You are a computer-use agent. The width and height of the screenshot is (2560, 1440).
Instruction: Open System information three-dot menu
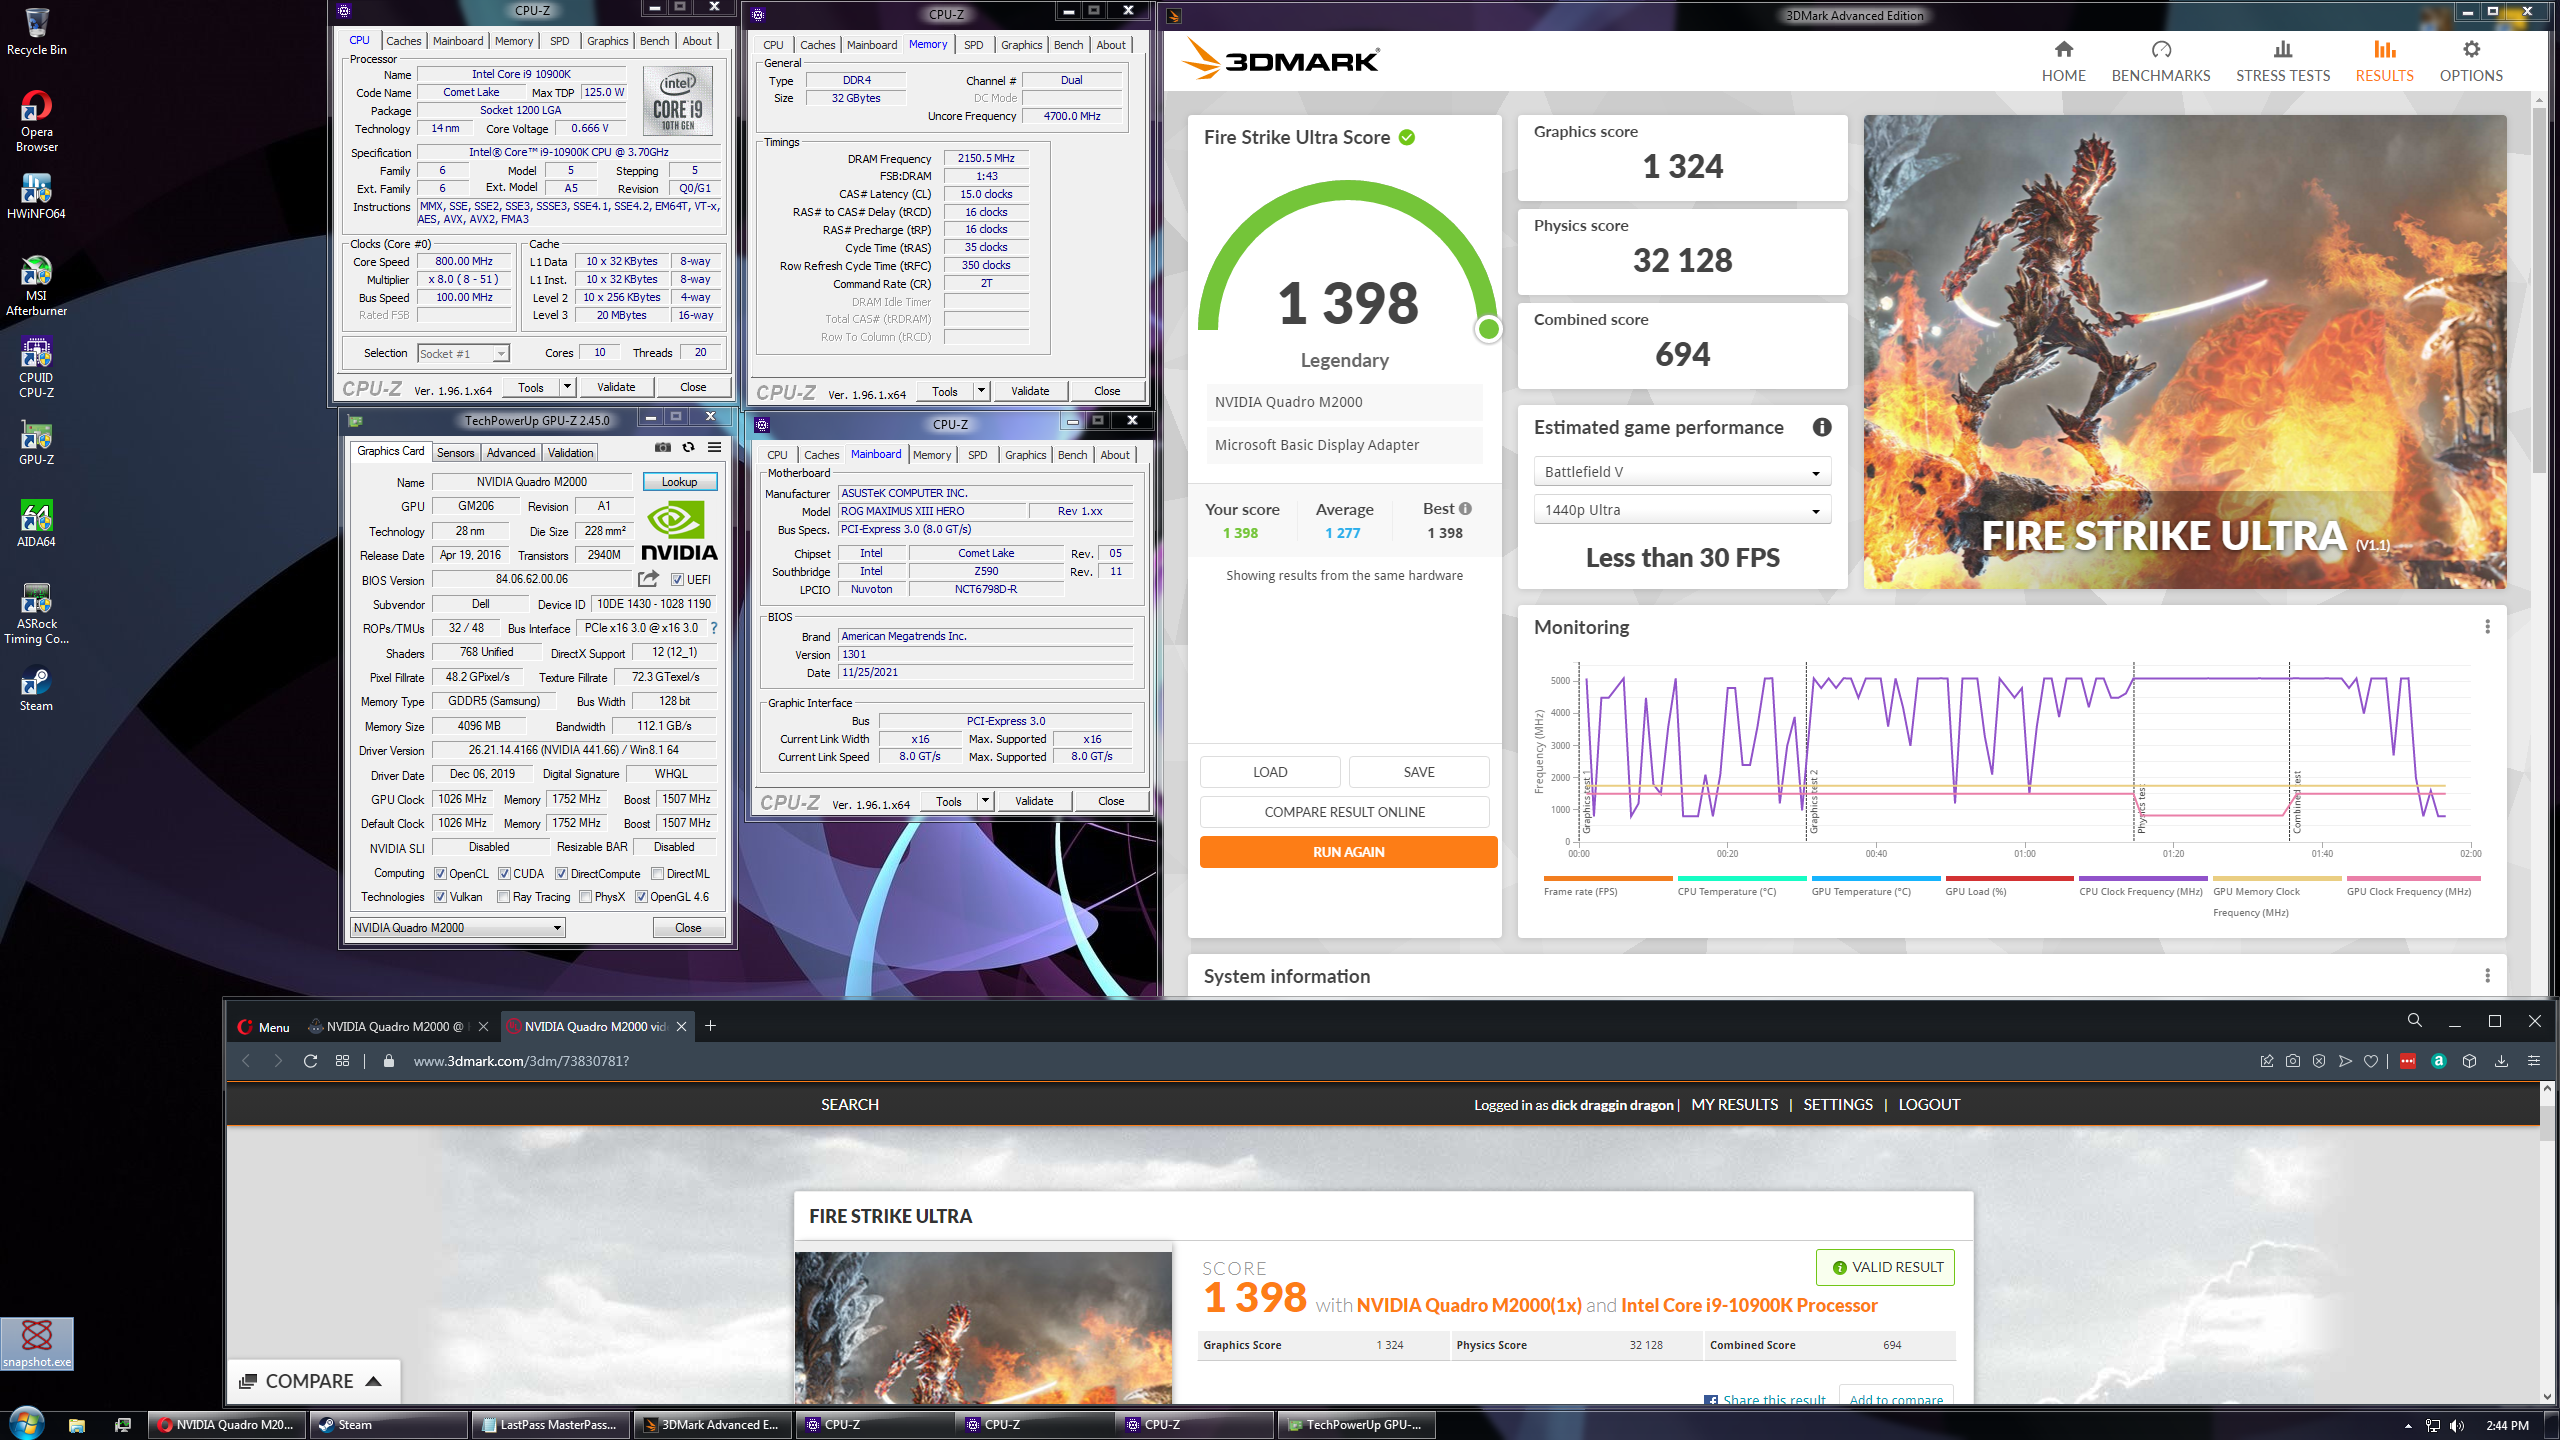(x=2487, y=976)
